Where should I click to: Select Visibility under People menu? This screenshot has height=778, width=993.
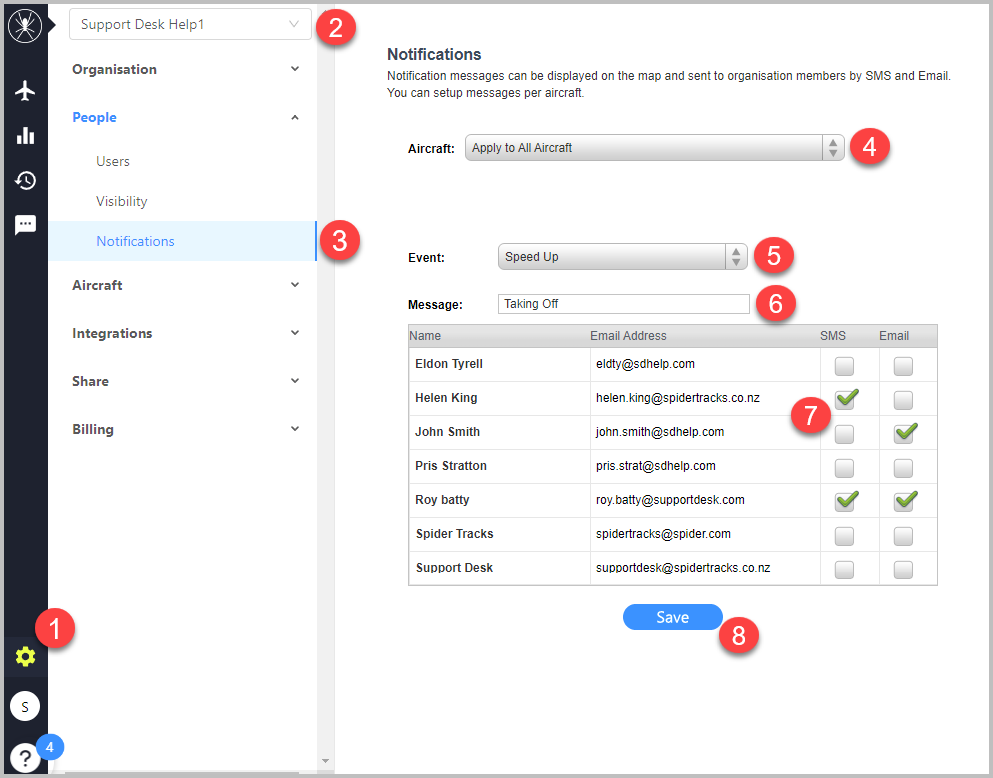122,201
